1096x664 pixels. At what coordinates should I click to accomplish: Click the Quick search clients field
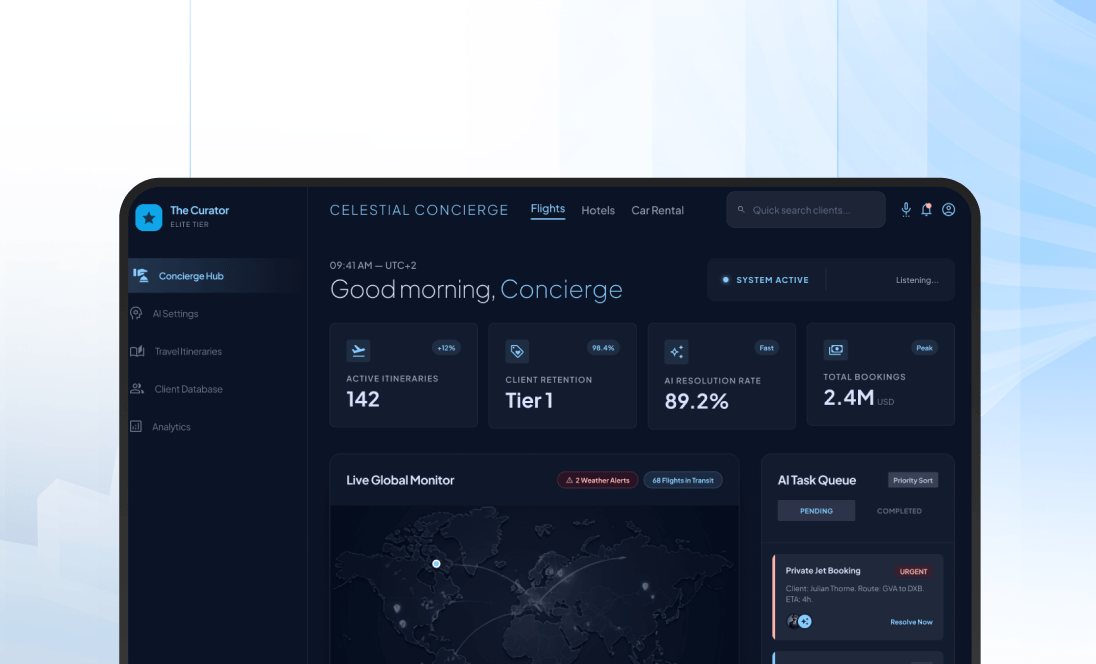tap(805, 209)
